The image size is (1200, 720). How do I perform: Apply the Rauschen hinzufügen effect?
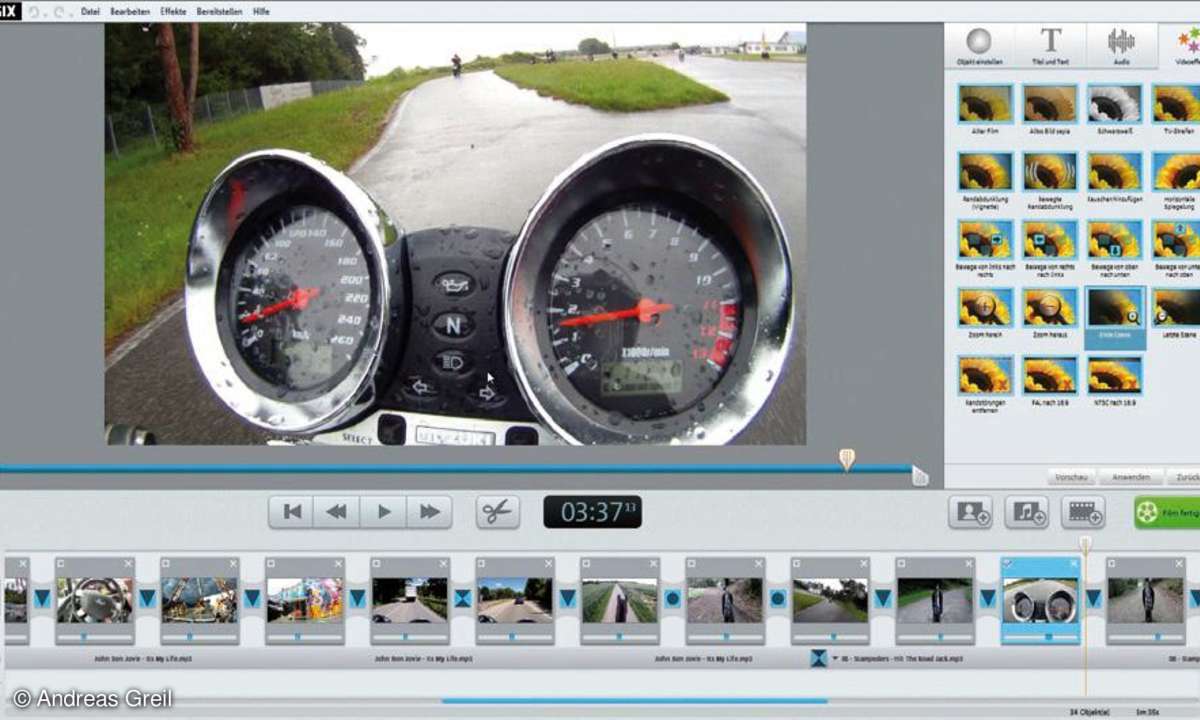pos(1115,172)
